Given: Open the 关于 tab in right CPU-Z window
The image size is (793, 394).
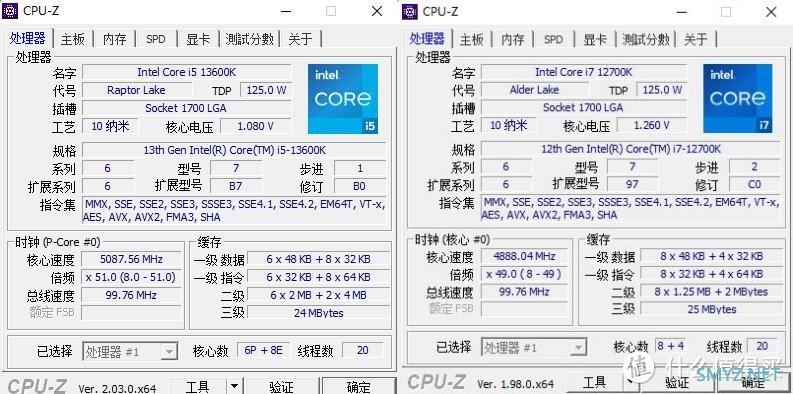Looking at the screenshot, I should pos(696,39).
